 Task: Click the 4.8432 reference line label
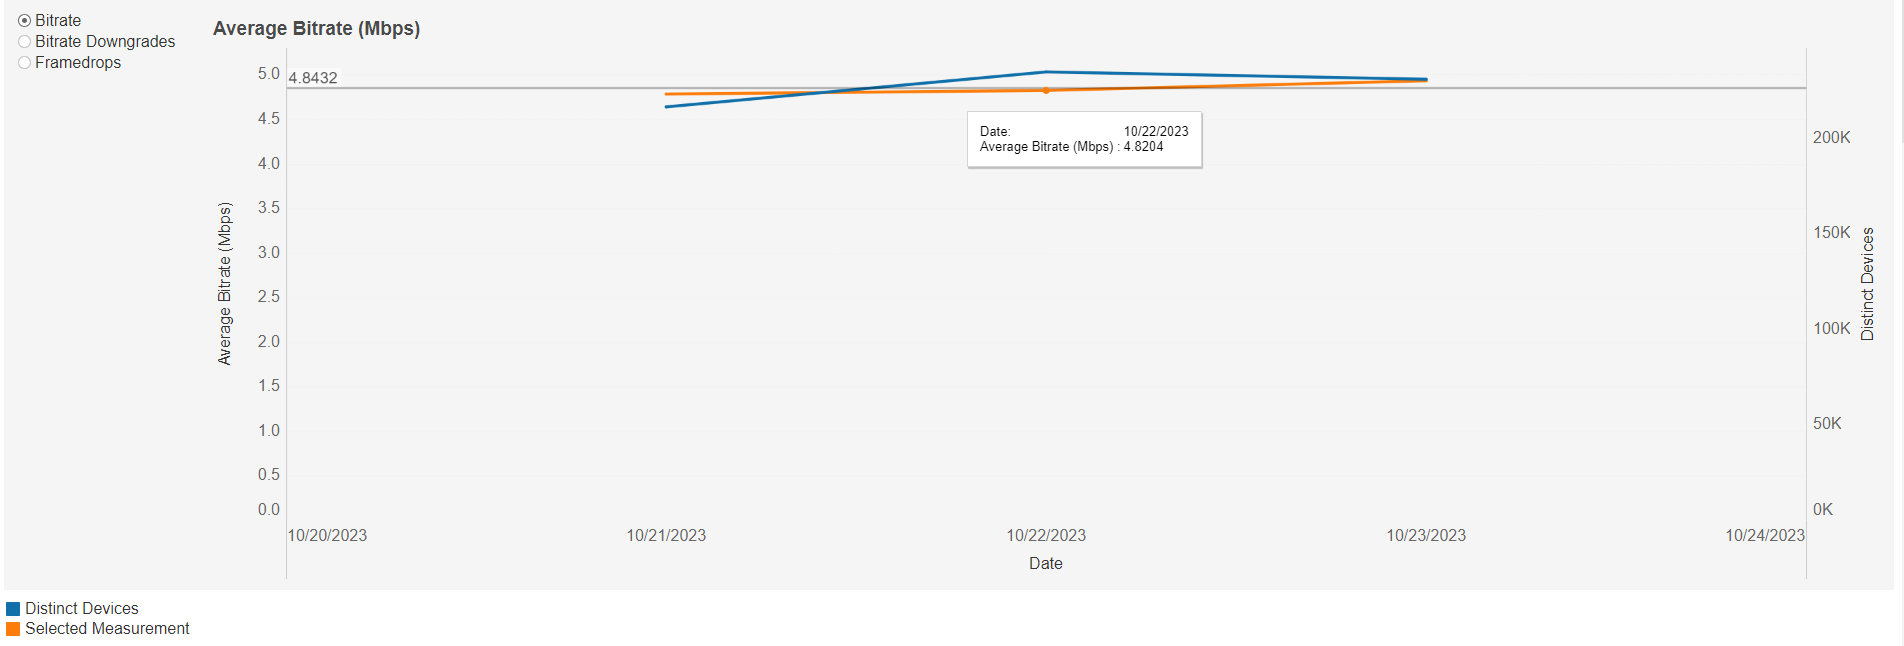[x=313, y=78]
